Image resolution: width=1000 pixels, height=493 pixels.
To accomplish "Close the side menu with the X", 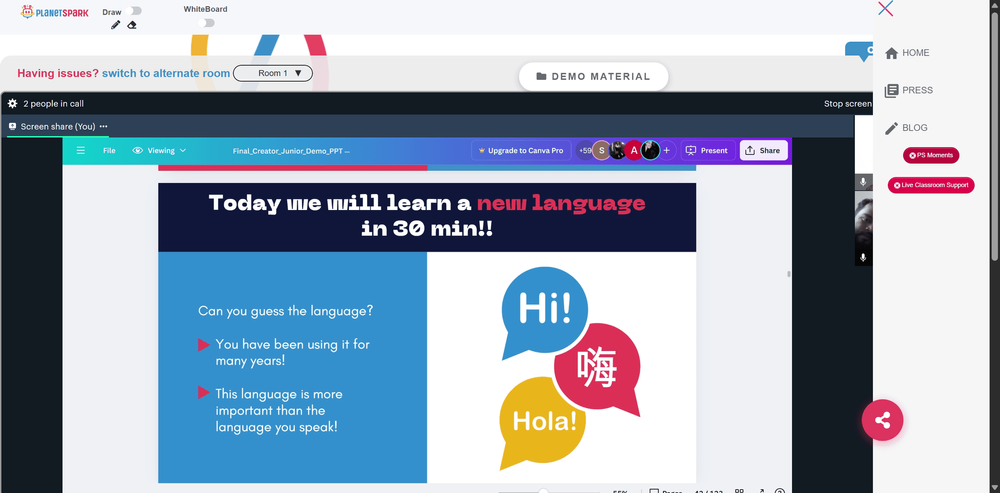I will [885, 8].
